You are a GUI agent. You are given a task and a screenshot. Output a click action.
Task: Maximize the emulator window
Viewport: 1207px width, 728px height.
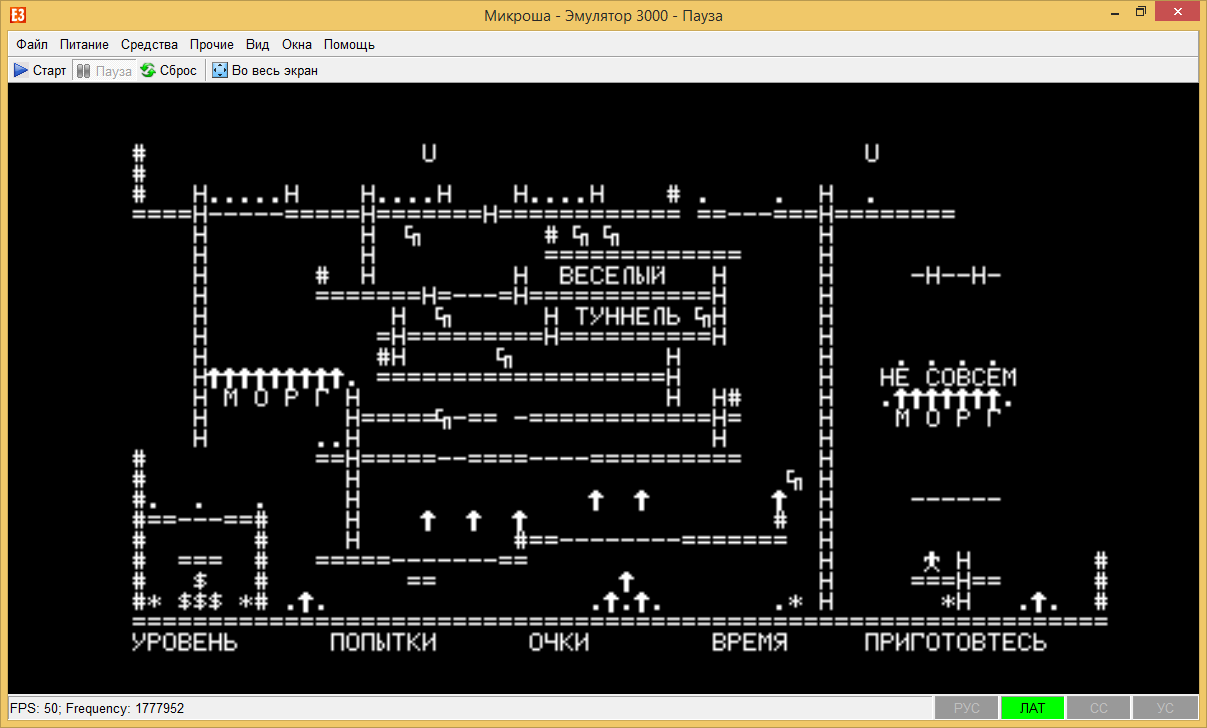[1141, 14]
